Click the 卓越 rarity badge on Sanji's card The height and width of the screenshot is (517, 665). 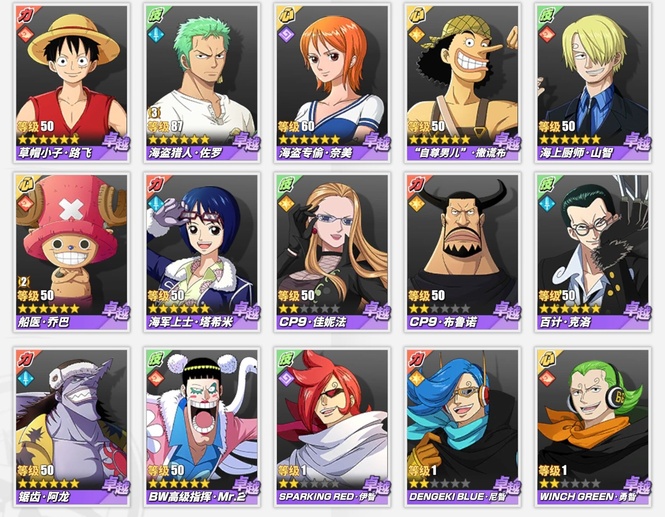click(637, 142)
